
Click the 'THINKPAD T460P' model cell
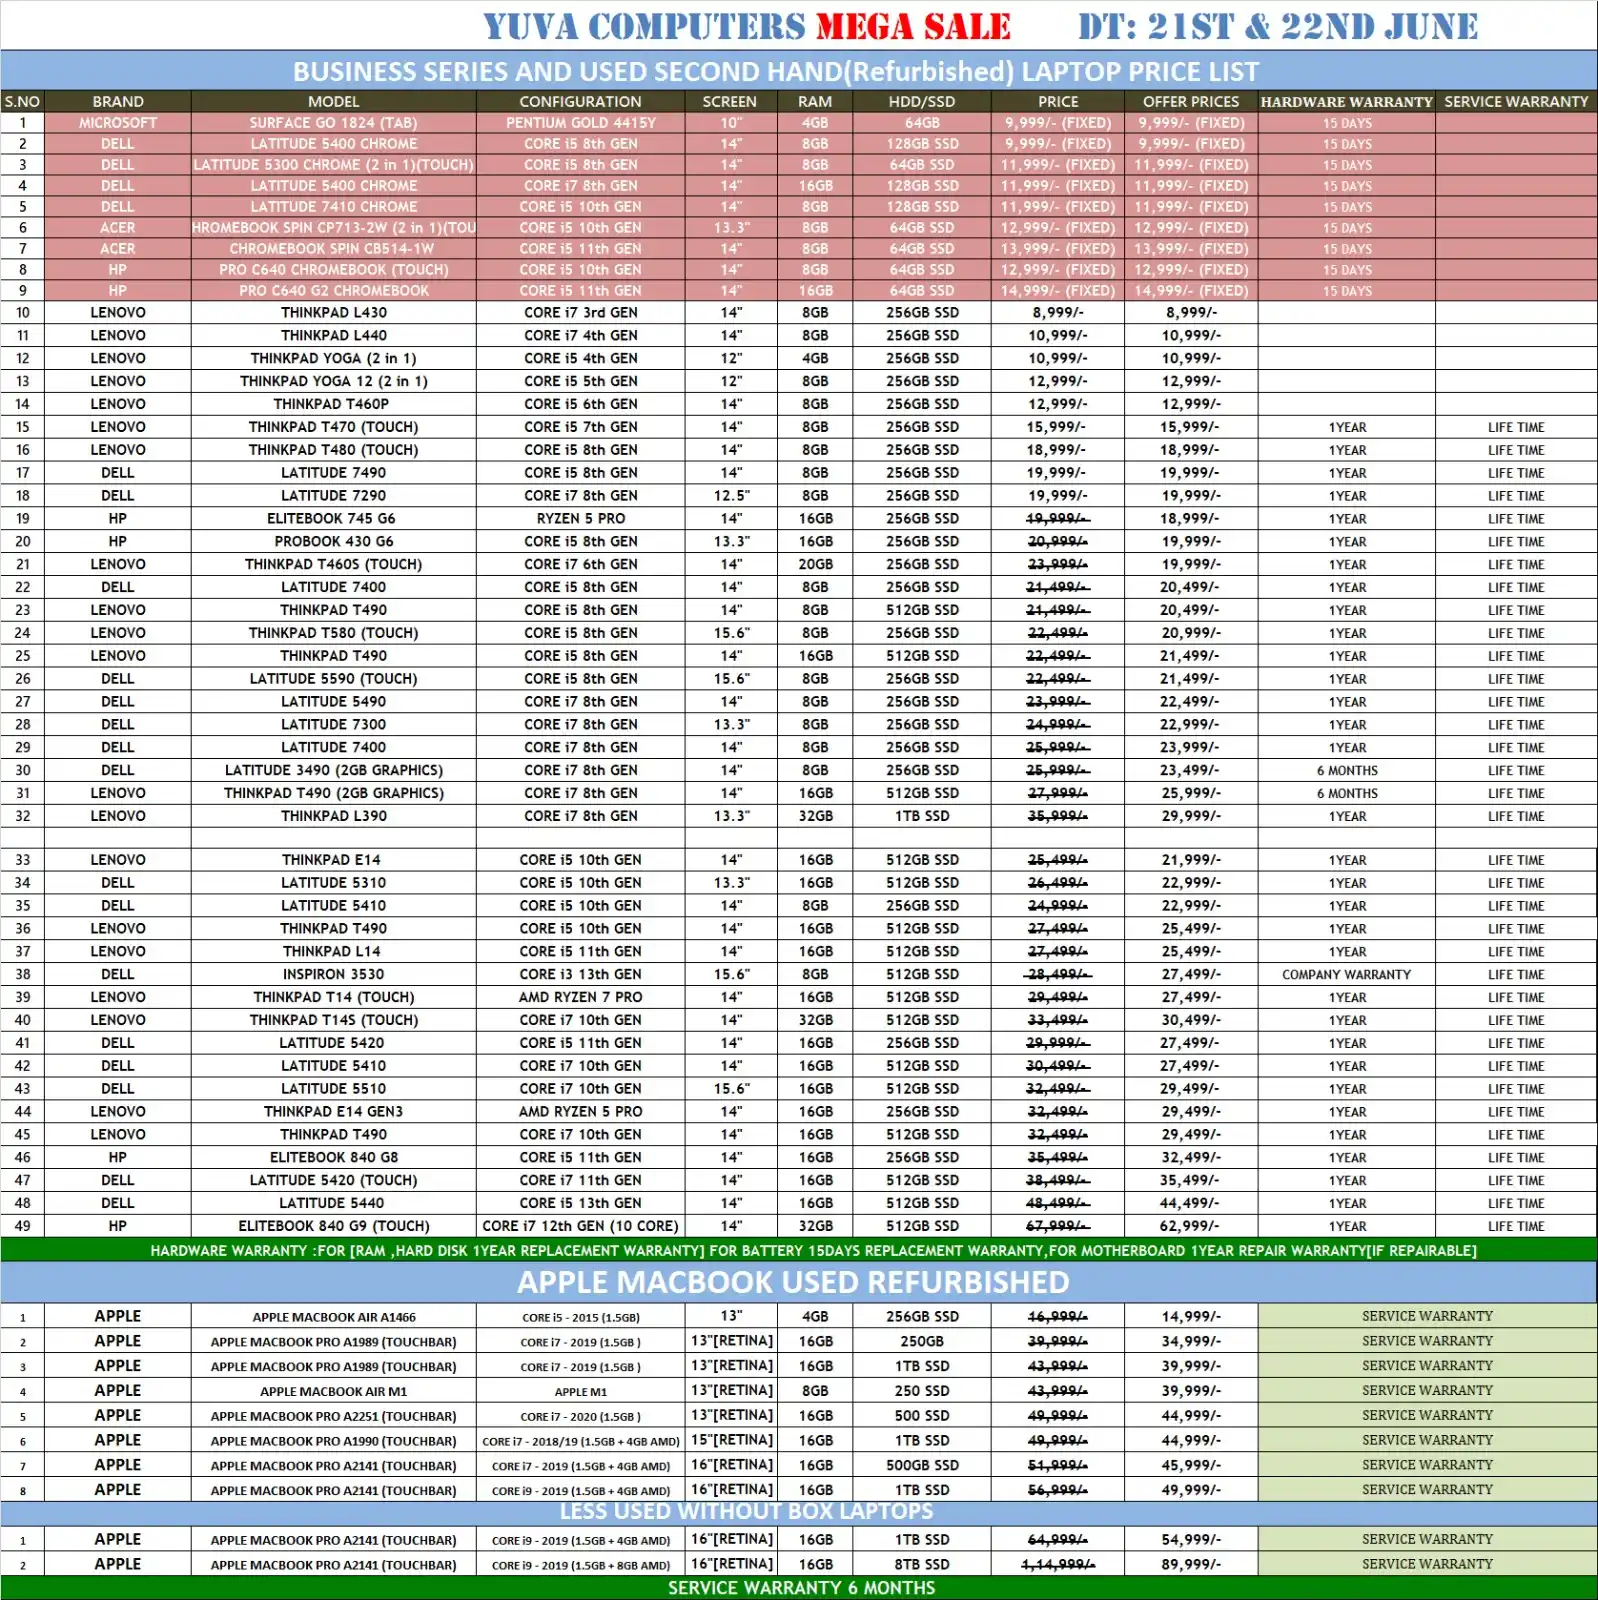tap(334, 405)
